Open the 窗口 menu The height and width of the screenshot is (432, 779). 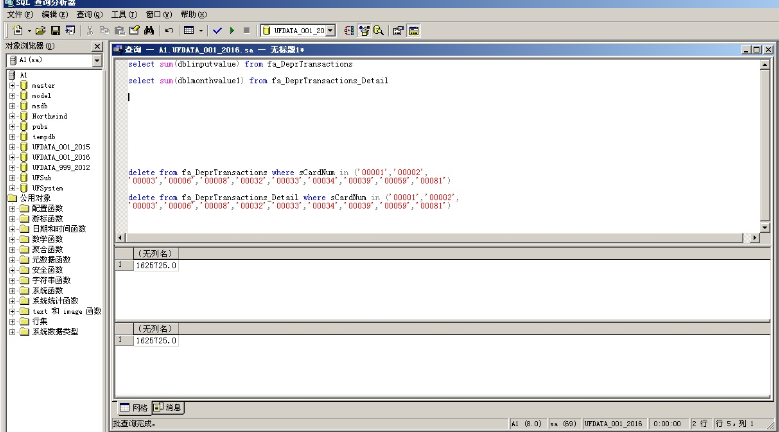[x=159, y=14]
